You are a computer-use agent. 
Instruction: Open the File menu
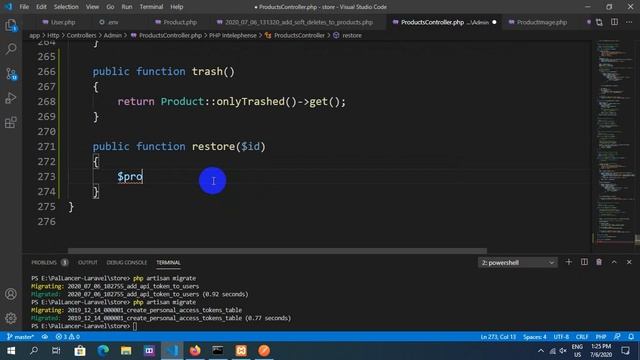click(x=24, y=7)
